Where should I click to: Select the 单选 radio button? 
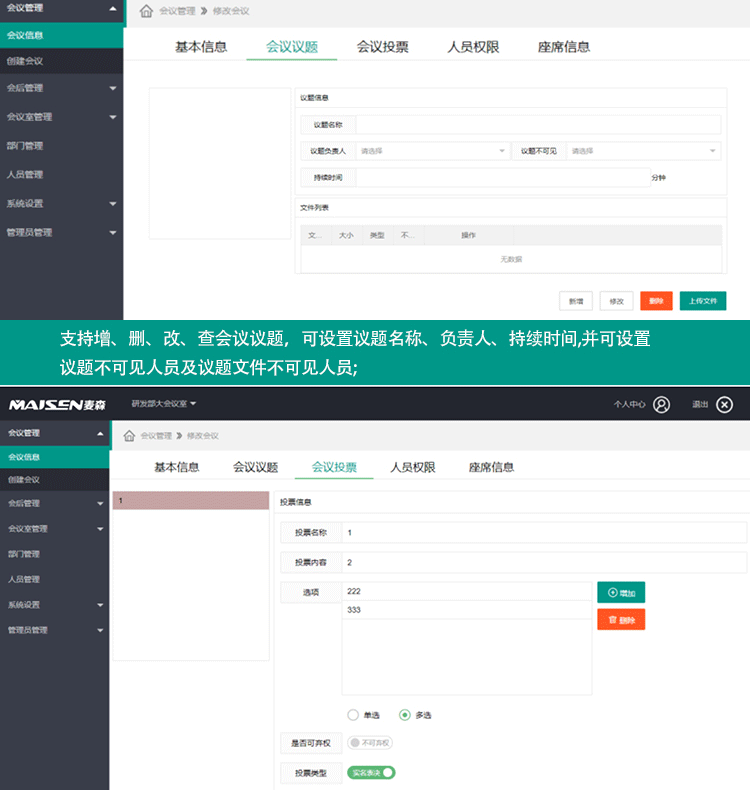point(353,715)
